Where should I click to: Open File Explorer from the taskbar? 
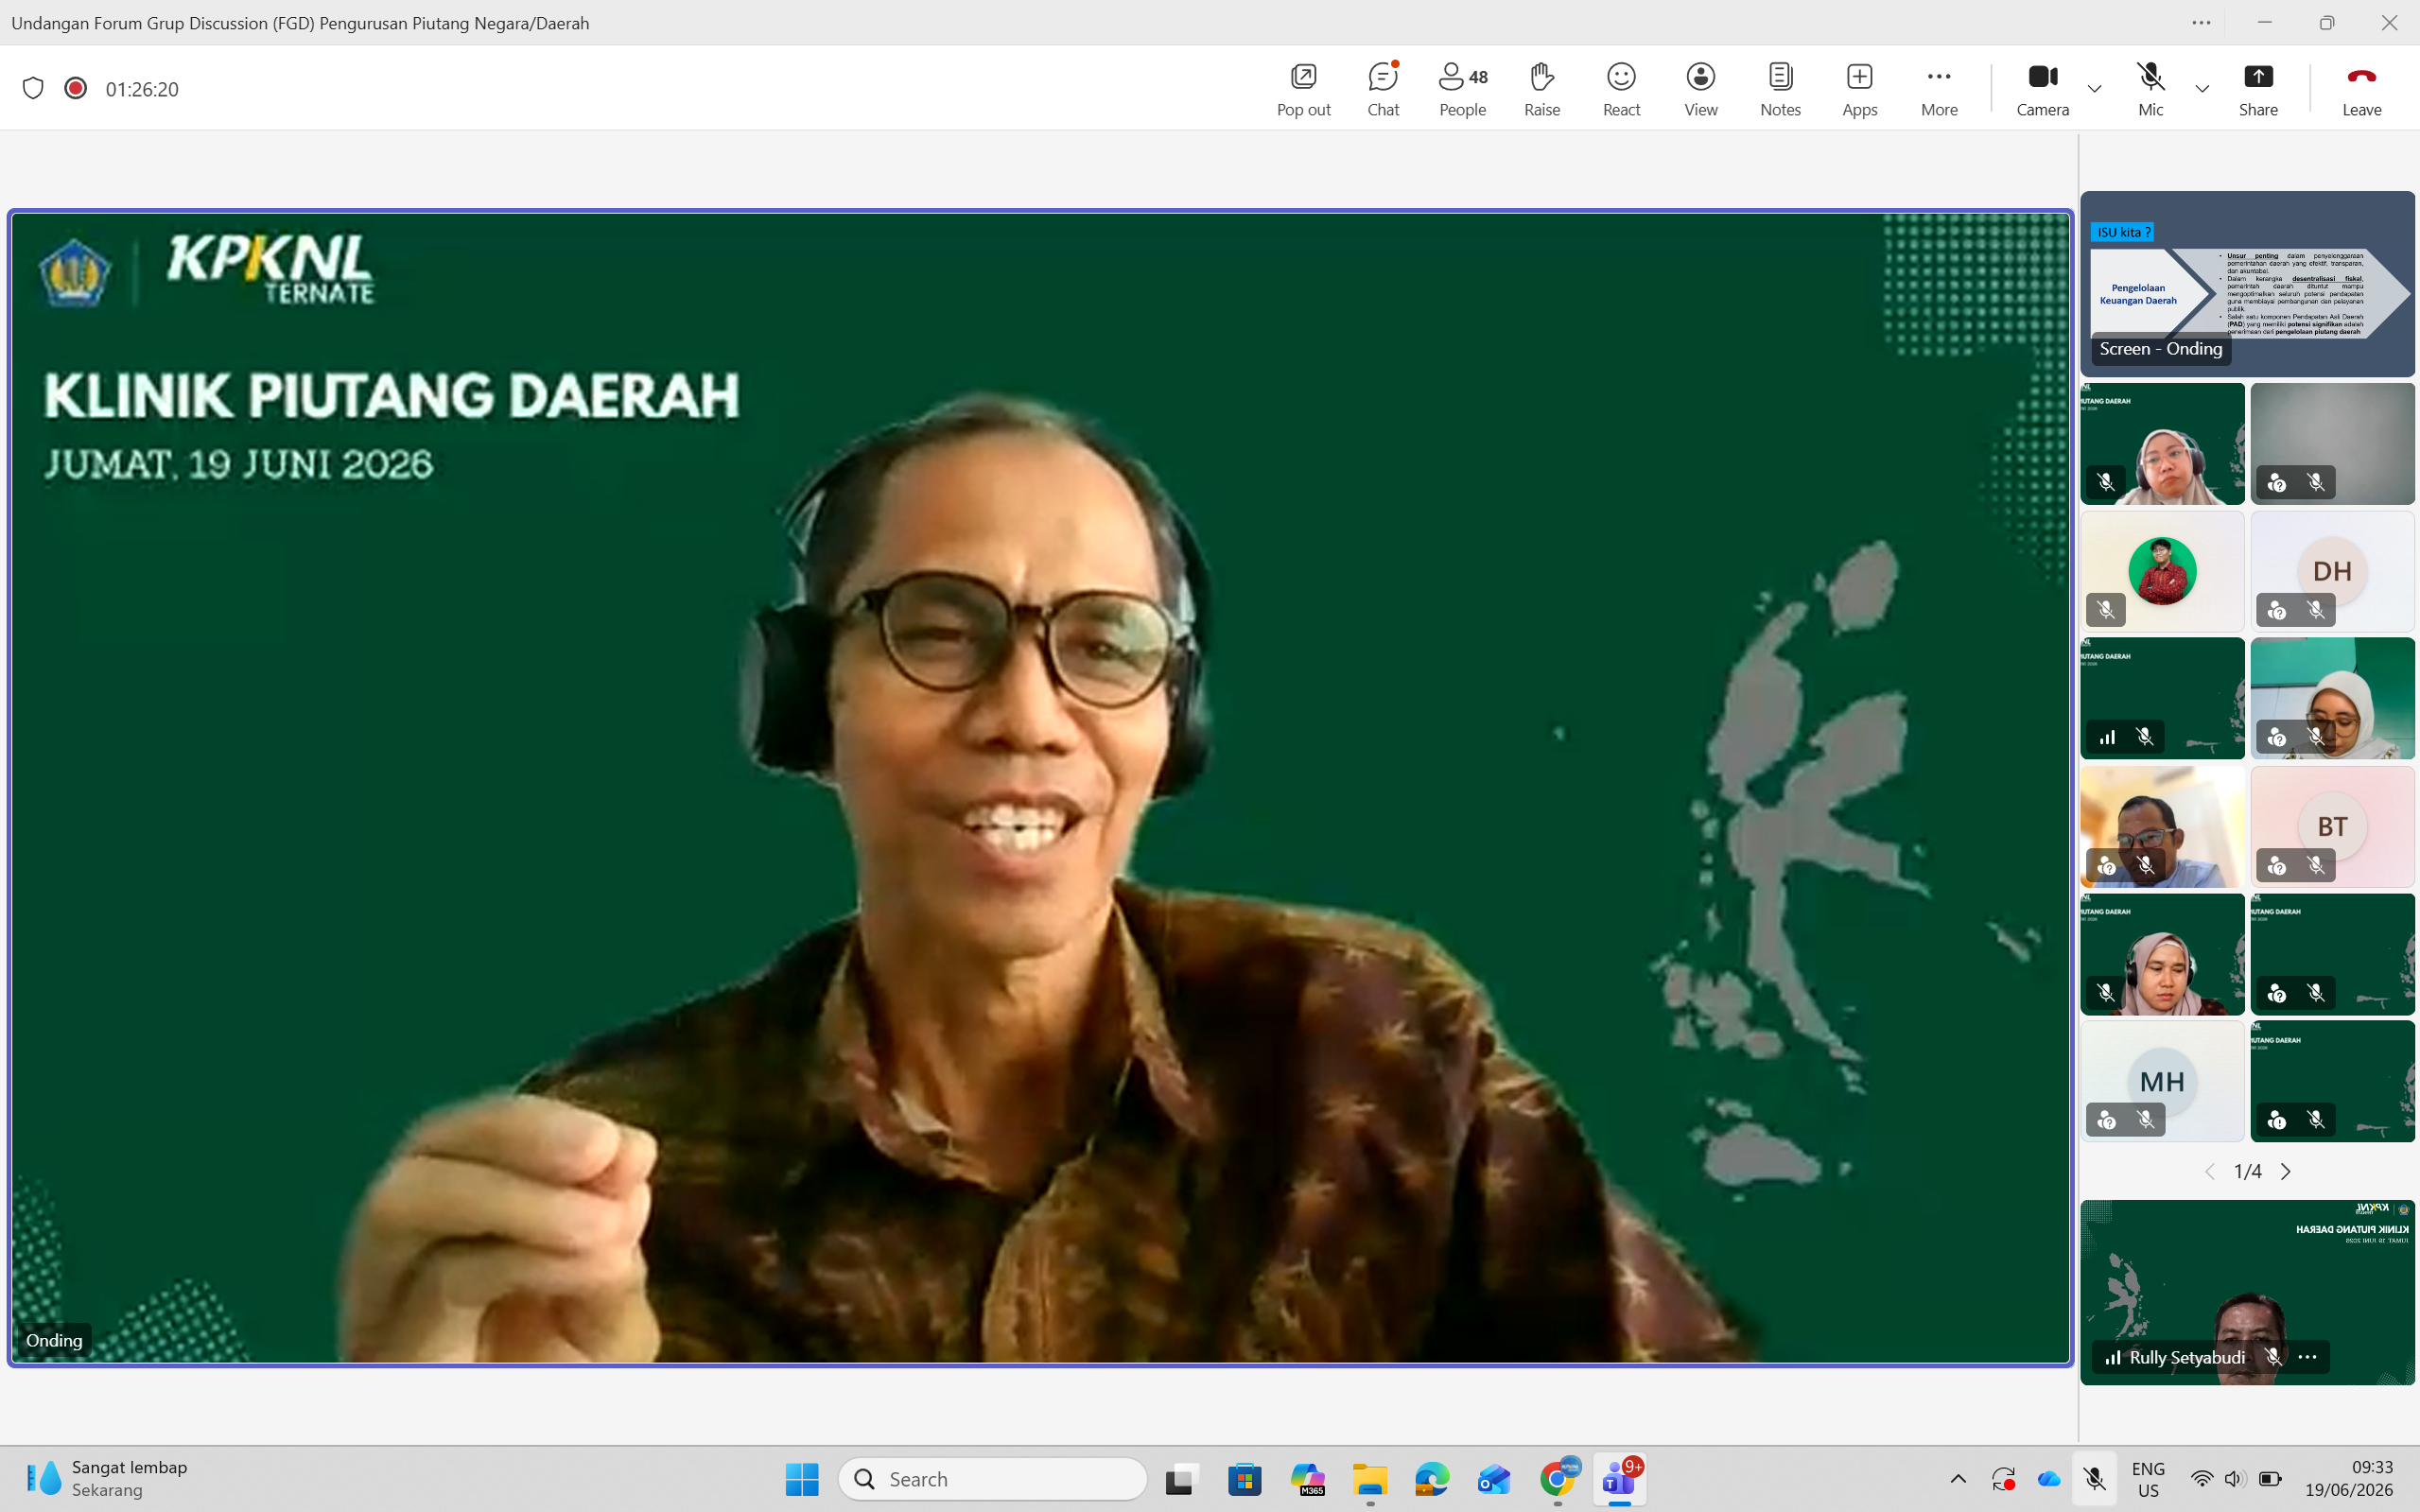pyautogui.click(x=1370, y=1478)
